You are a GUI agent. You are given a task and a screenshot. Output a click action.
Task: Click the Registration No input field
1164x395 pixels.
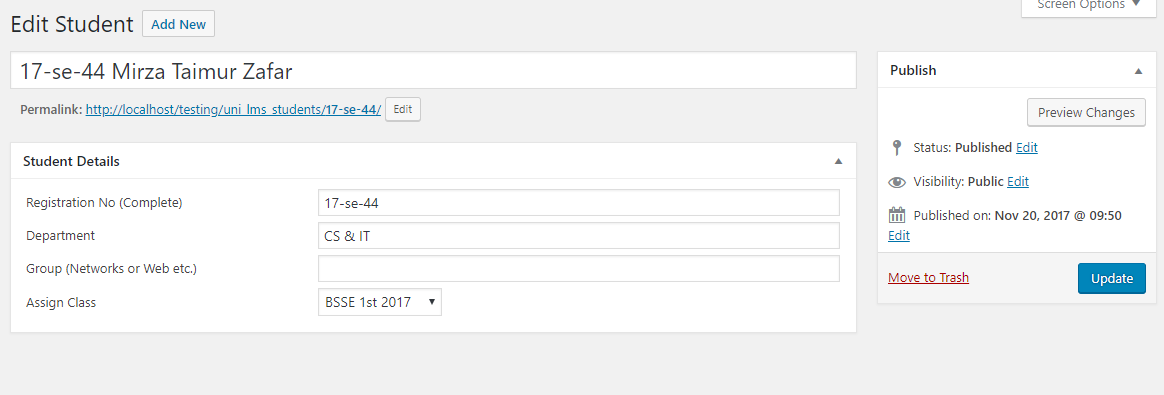tap(578, 203)
